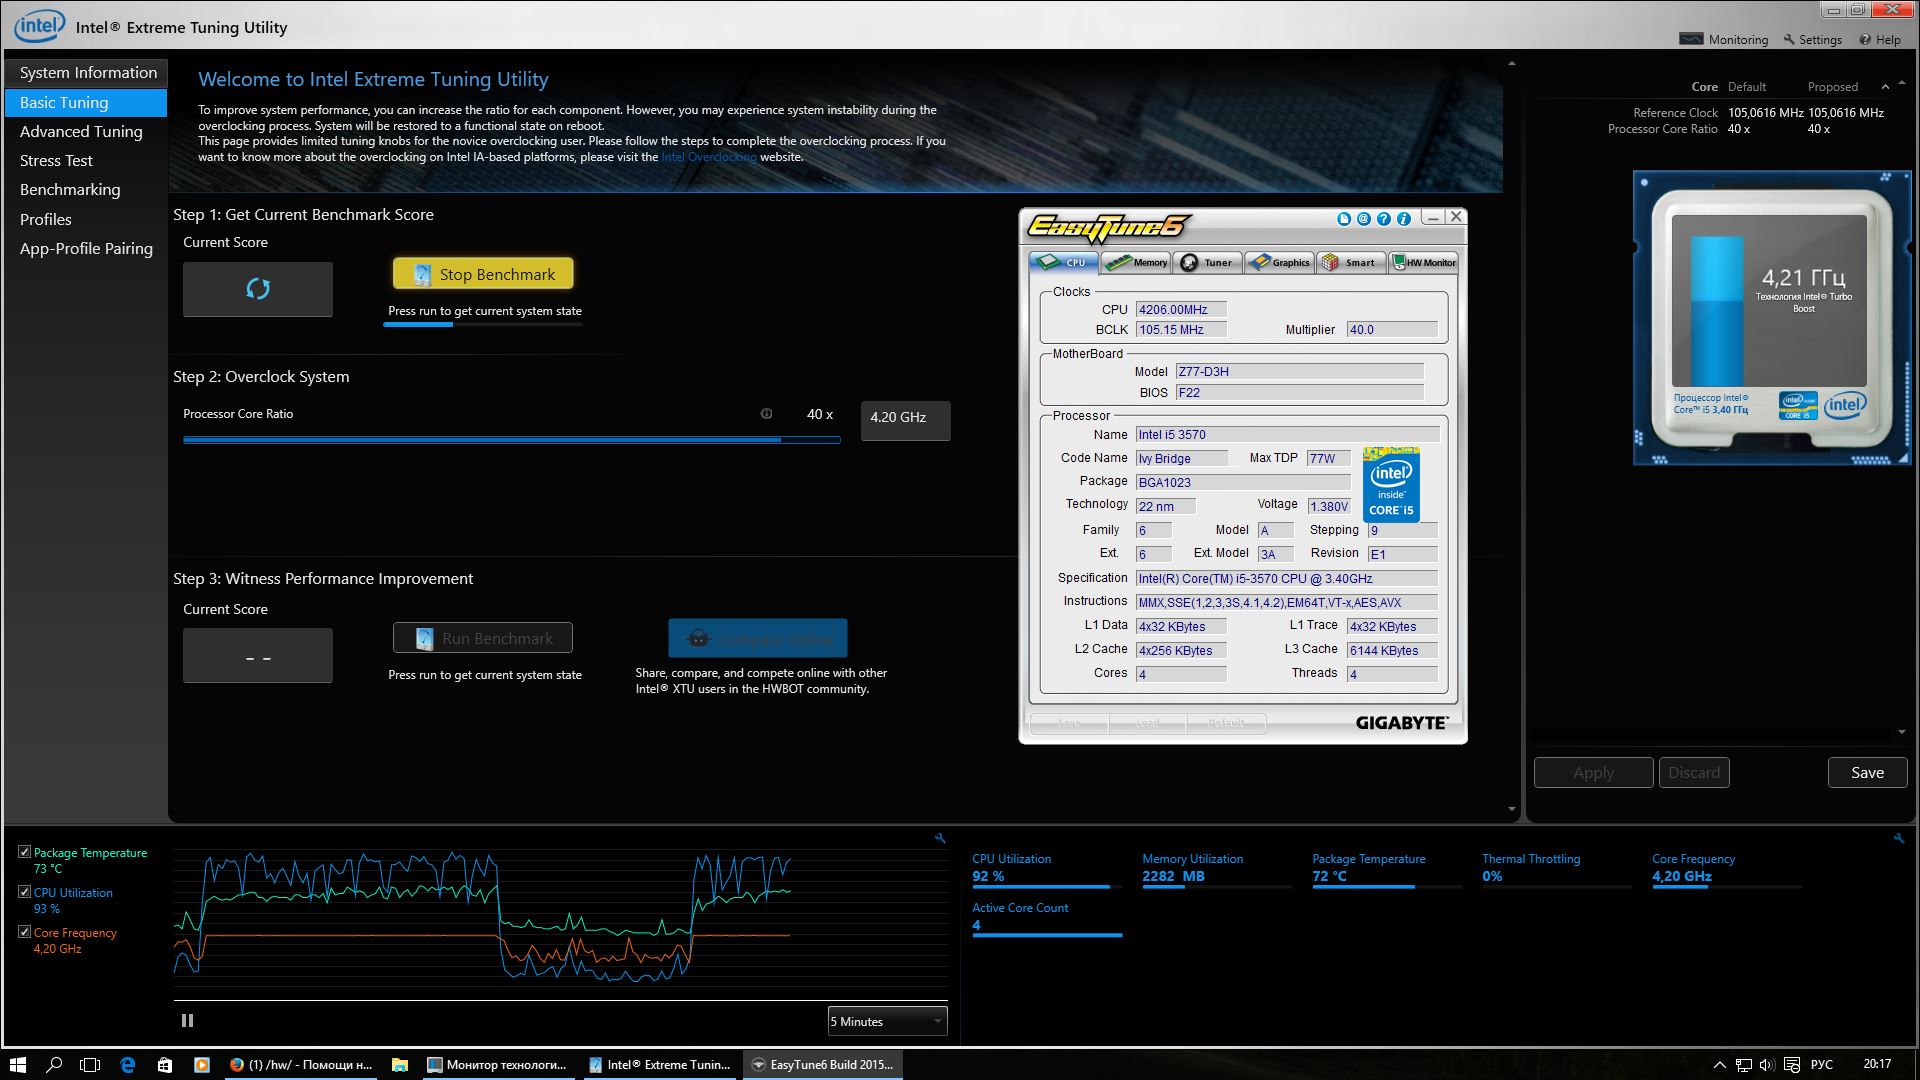Open the 5 Minutes time range dropdown
This screenshot has height=1080, width=1920.
coord(887,1021)
